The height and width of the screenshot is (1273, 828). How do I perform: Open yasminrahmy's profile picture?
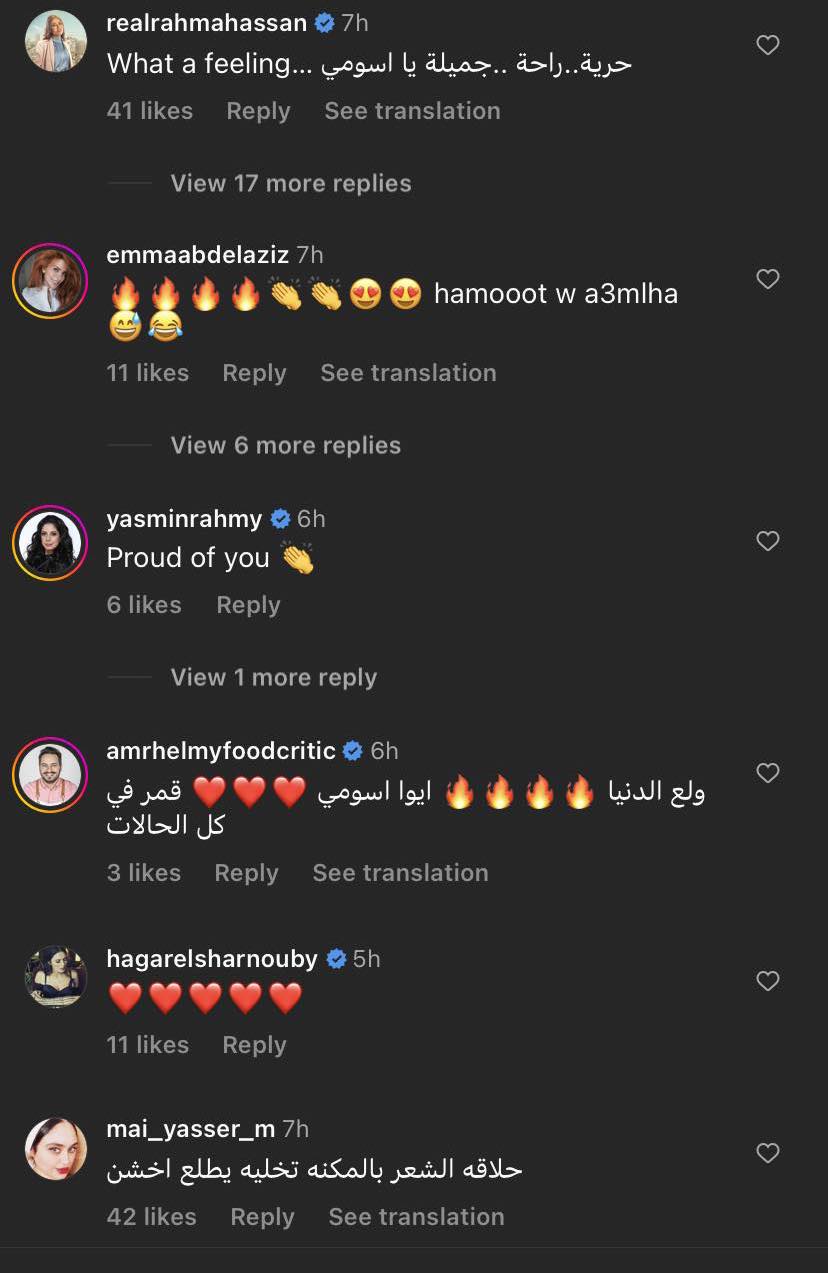(x=50, y=543)
